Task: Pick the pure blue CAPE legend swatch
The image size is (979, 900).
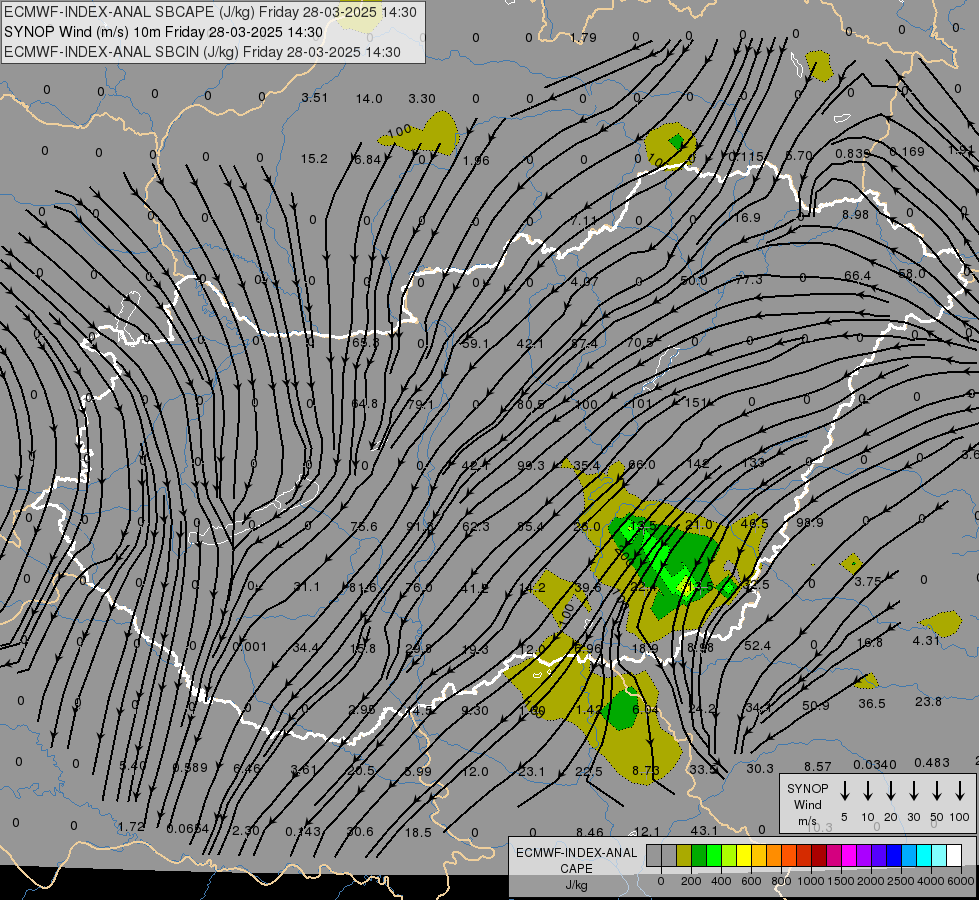Action: [x=894, y=855]
